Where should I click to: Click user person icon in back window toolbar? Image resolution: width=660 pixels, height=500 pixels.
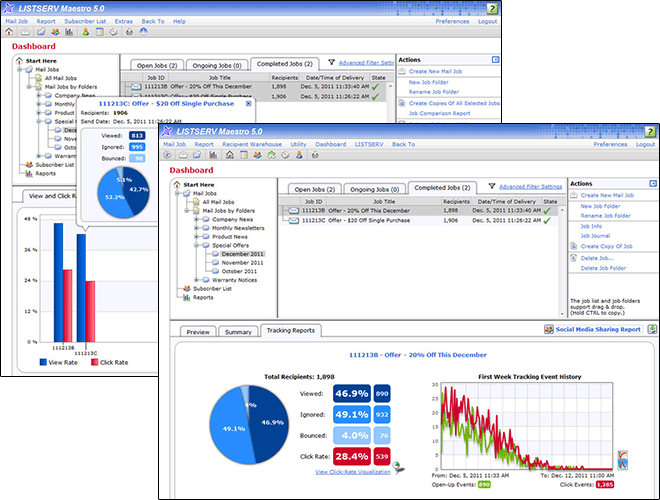click(85, 32)
